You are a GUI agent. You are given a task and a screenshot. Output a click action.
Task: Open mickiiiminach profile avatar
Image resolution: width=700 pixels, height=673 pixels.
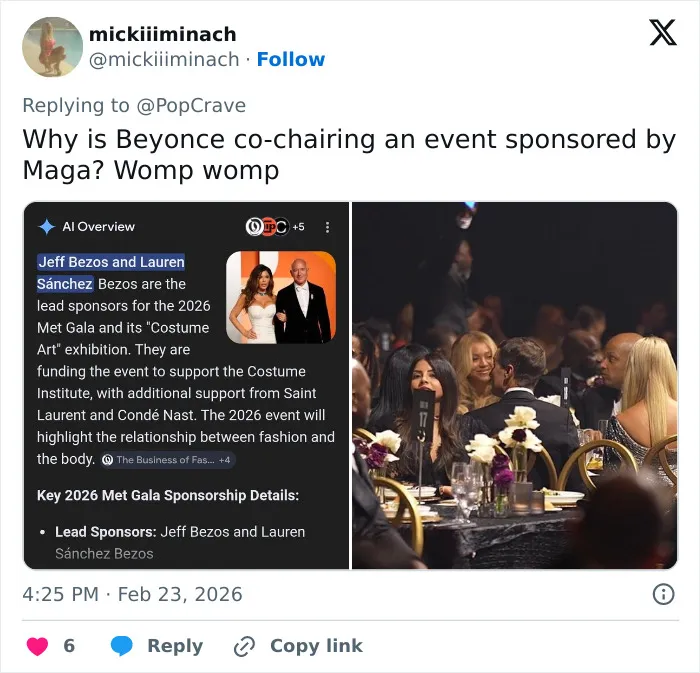tap(53, 47)
